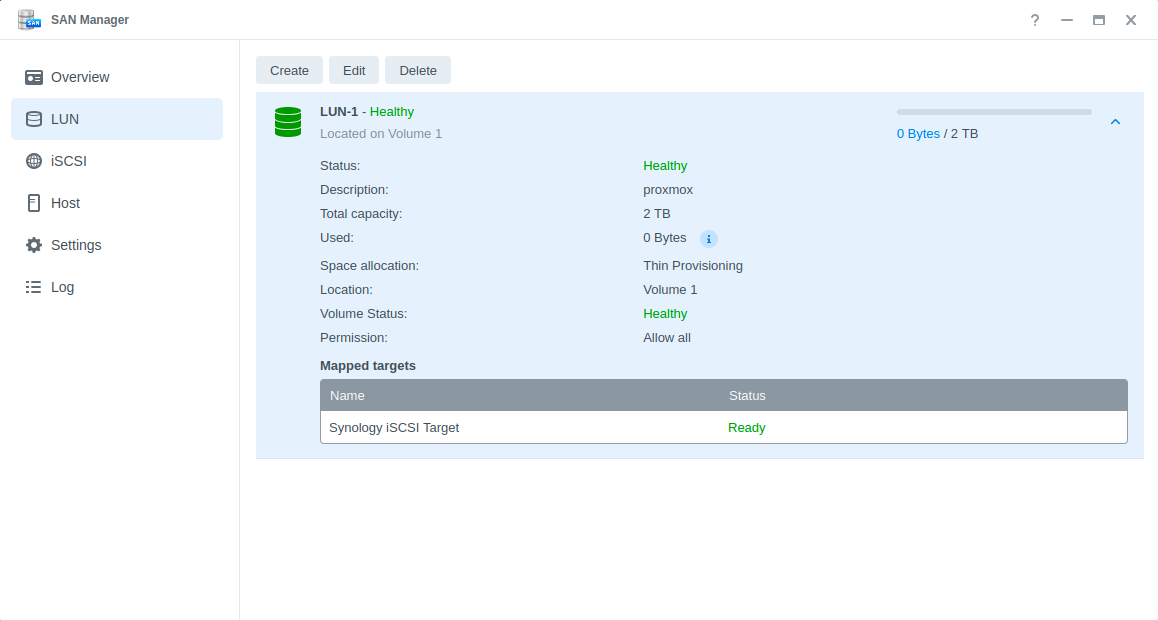This screenshot has height=620, width=1158.
Task: Click the LUN cylinder icon in sidebar
Action: pyautogui.click(x=34, y=119)
